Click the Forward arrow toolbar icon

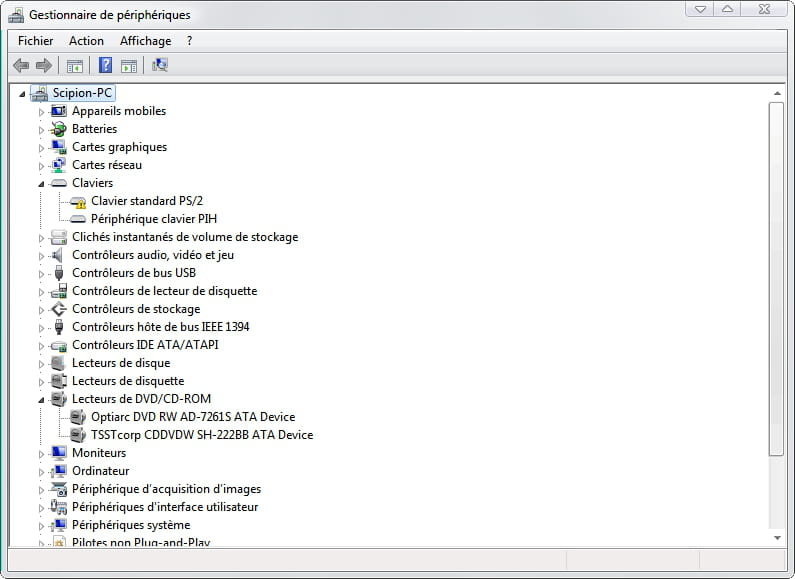pyautogui.click(x=43, y=66)
